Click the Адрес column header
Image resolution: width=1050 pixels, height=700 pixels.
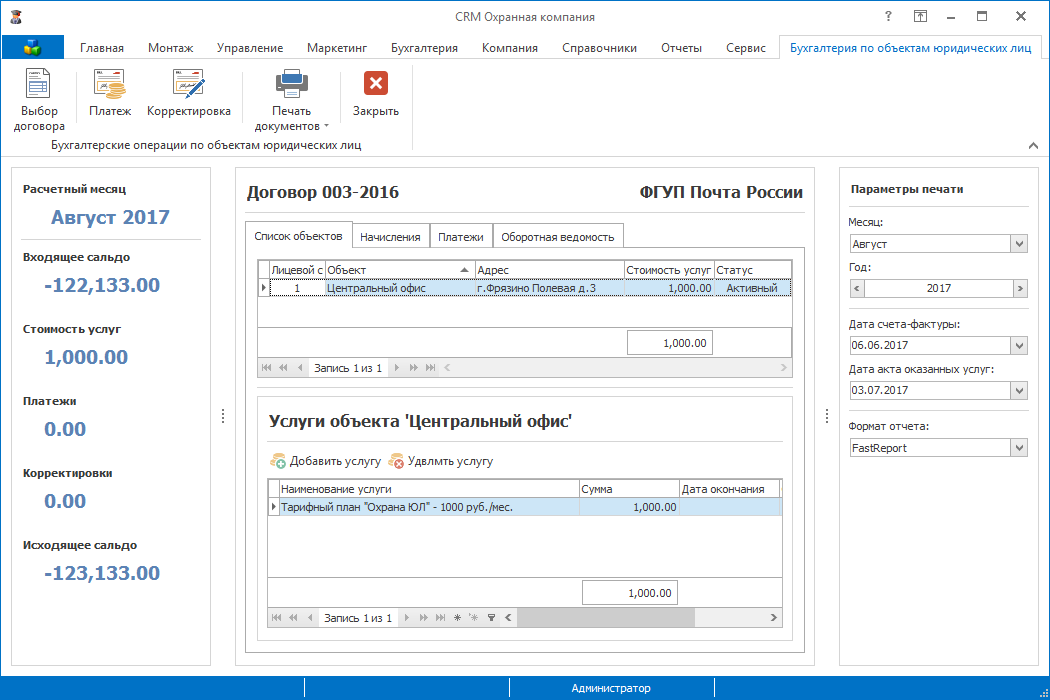[x=549, y=270]
